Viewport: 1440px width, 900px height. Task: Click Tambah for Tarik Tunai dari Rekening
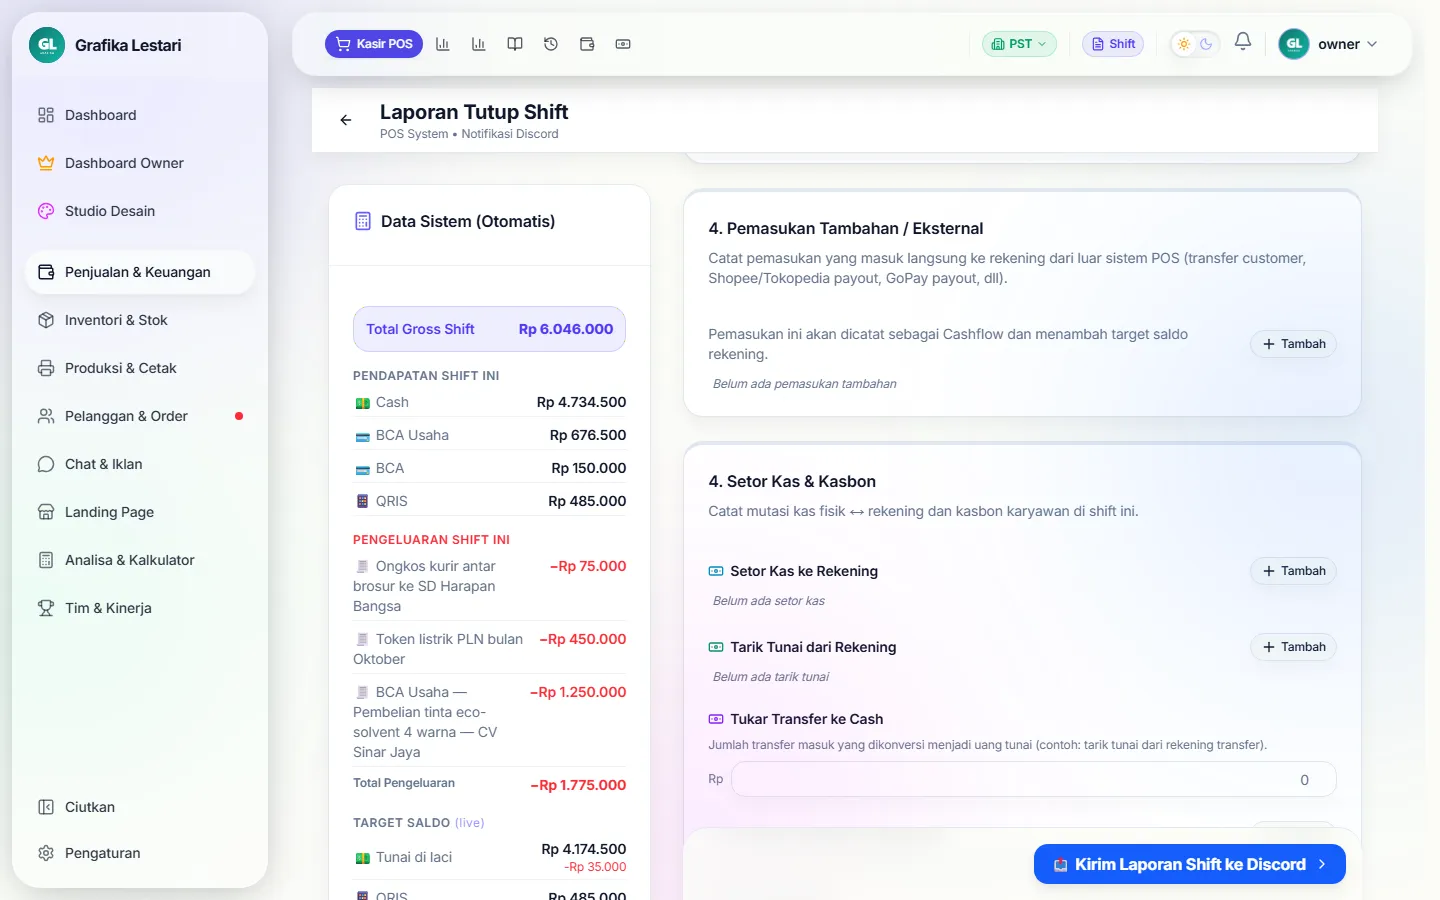tap(1293, 647)
